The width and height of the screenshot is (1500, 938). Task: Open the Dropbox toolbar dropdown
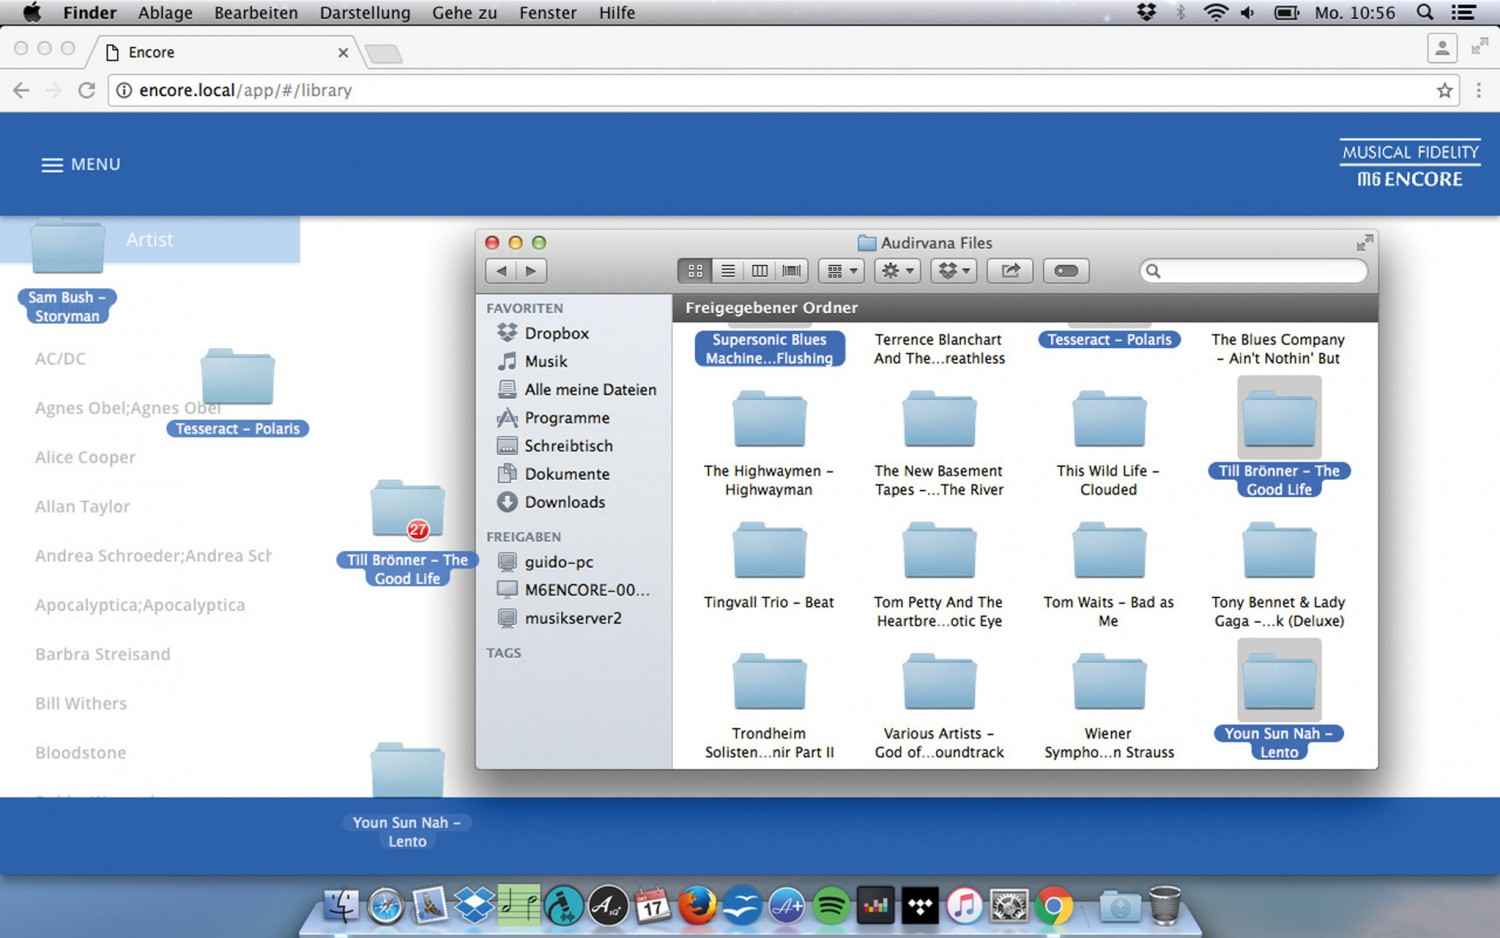[x=953, y=270]
